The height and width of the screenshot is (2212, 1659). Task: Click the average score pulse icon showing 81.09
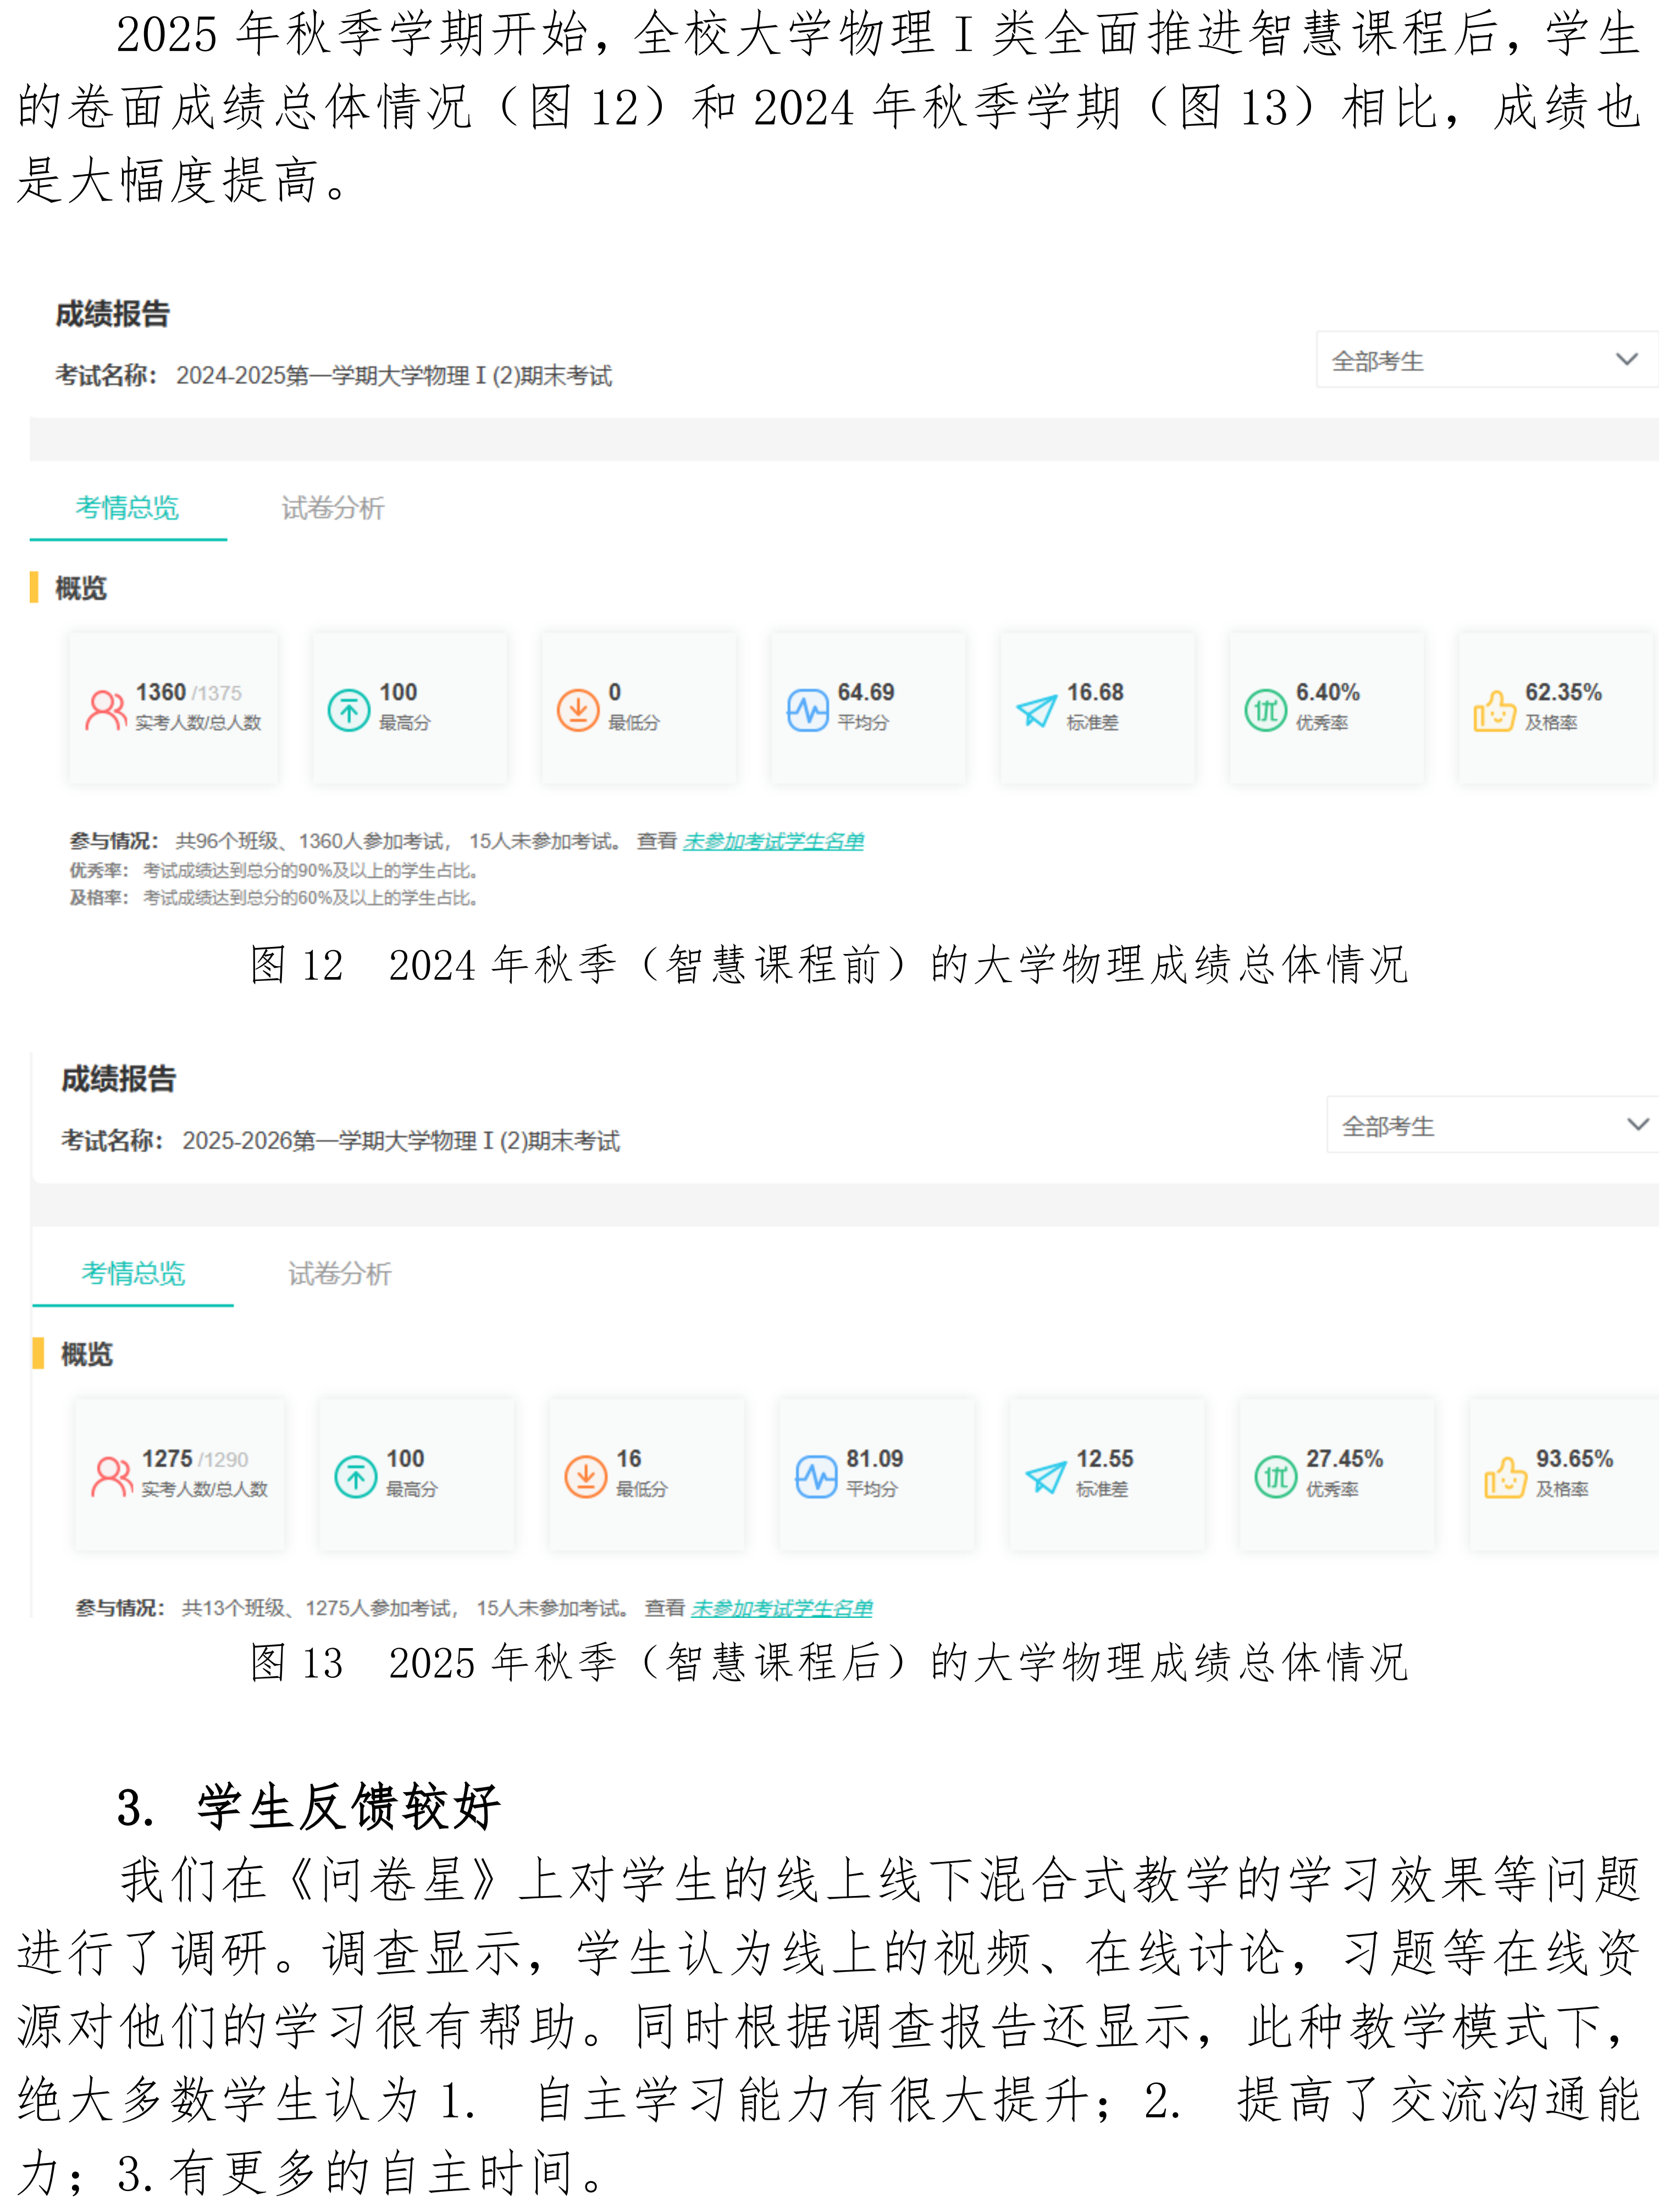816,1476
